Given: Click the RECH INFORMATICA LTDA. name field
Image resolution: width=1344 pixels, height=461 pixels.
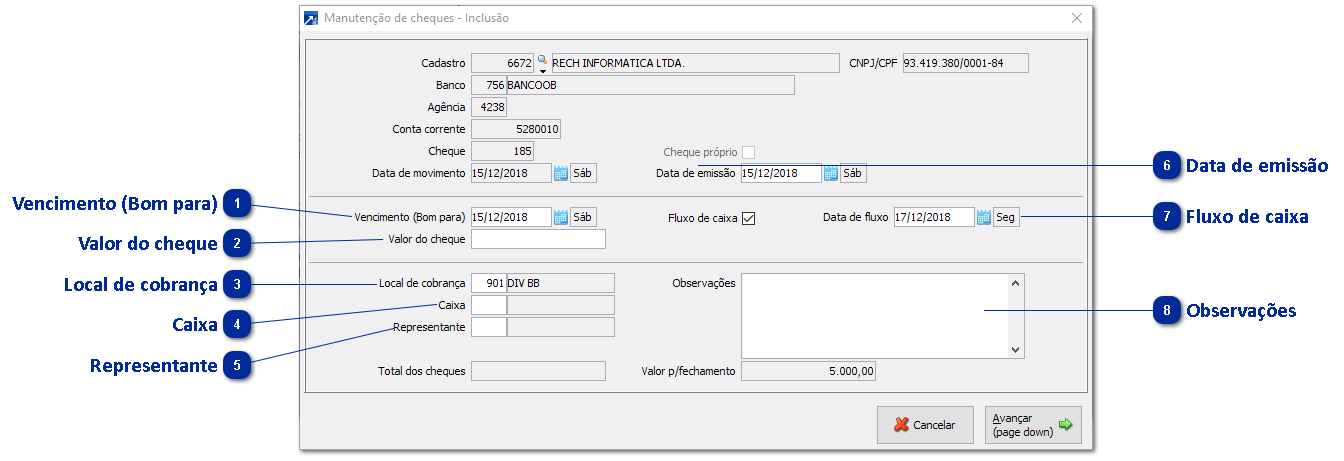Looking at the screenshot, I should [695, 63].
